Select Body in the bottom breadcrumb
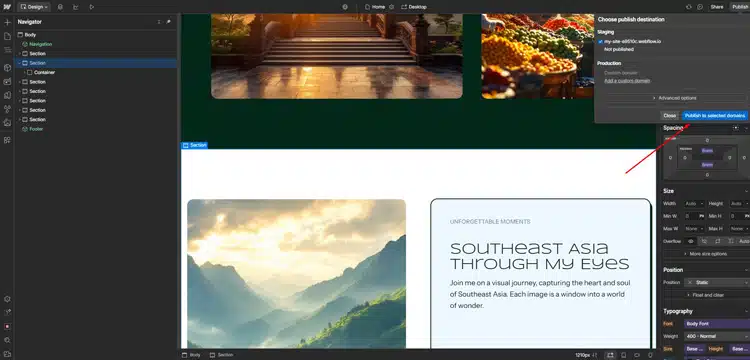The image size is (750, 360). (x=191, y=355)
